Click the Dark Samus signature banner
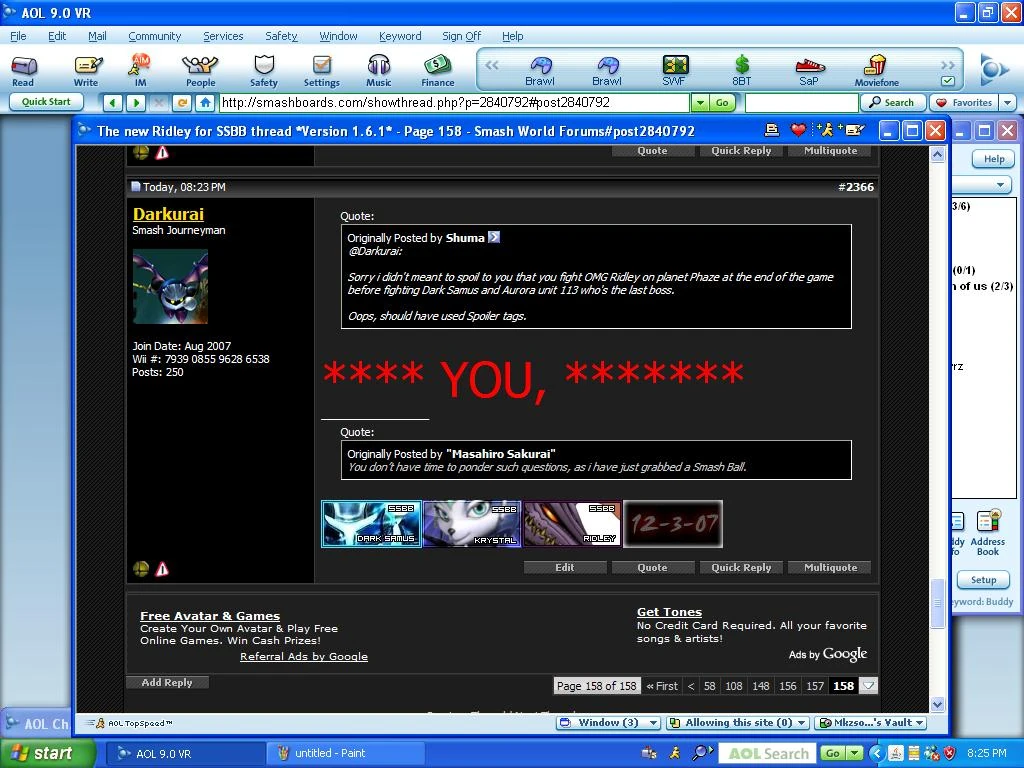The image size is (1024, 768). tap(371, 524)
